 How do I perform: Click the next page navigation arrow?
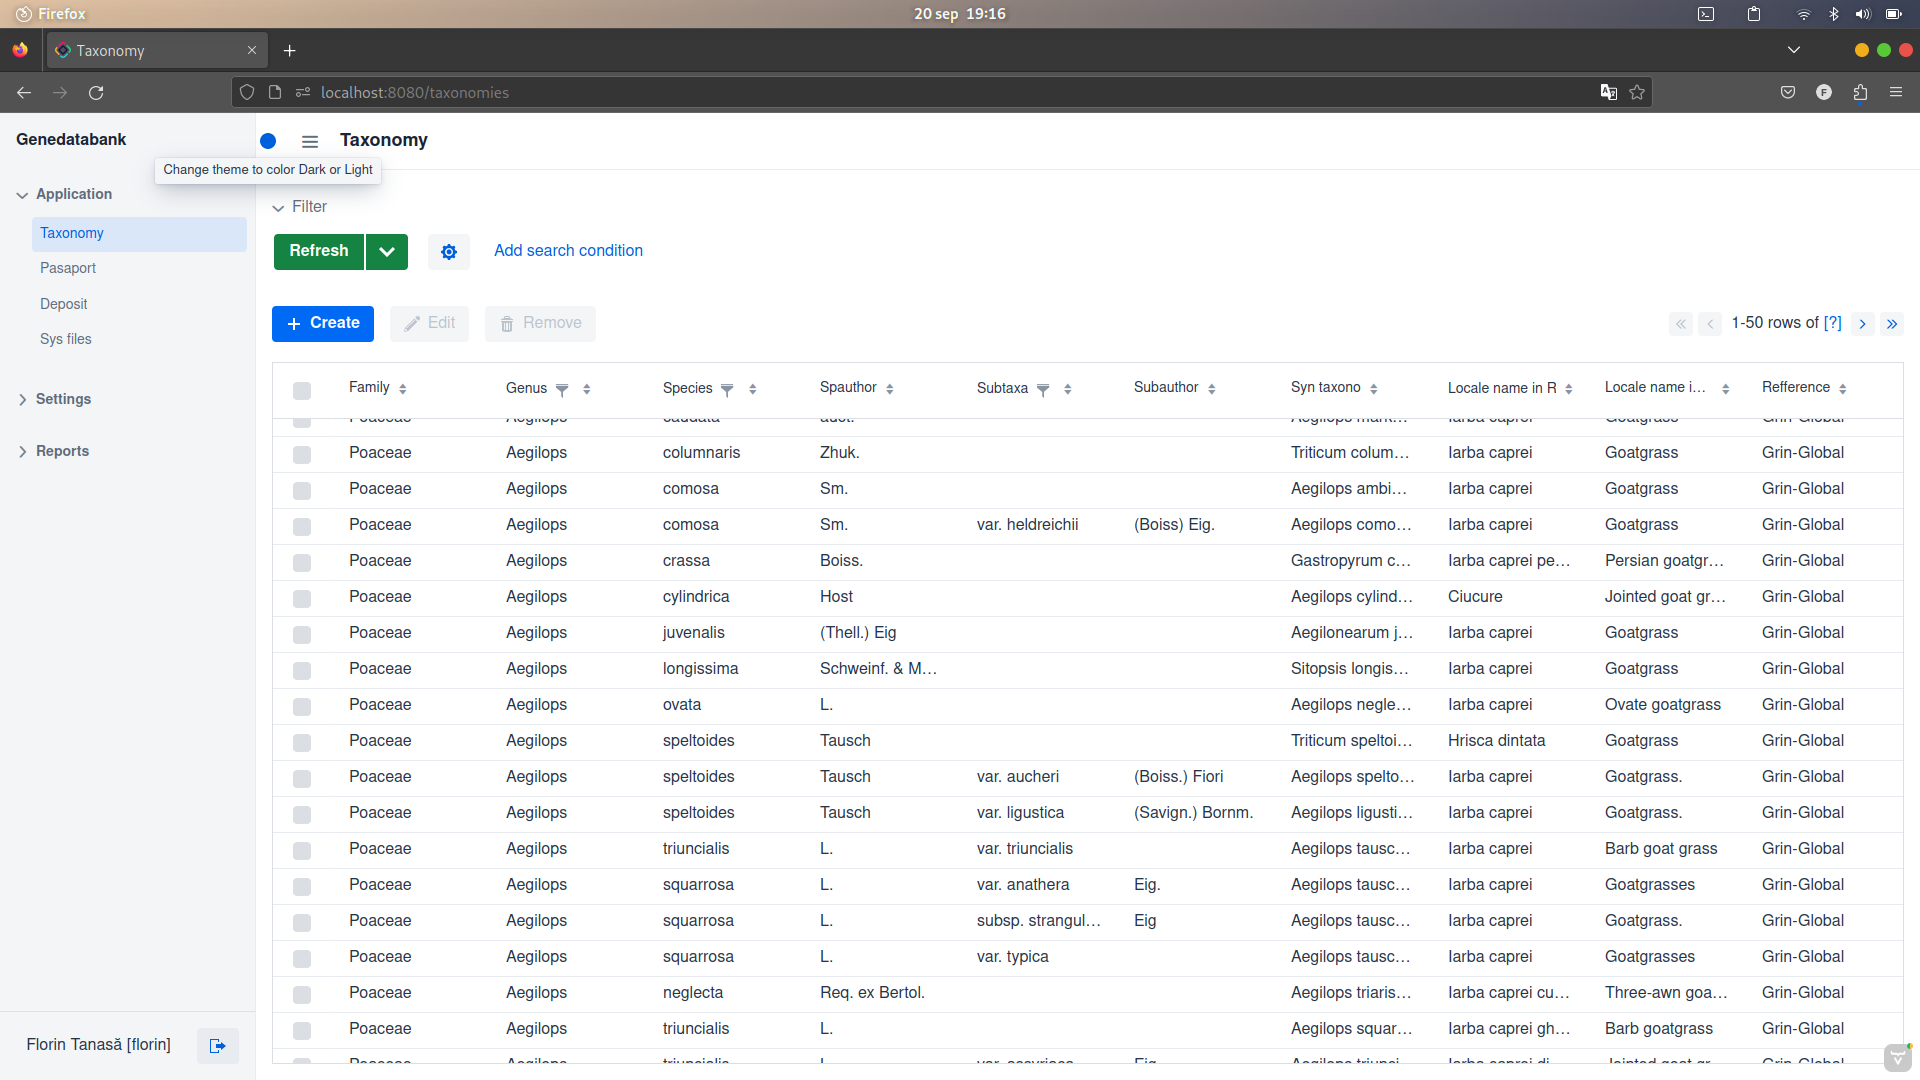click(1862, 323)
